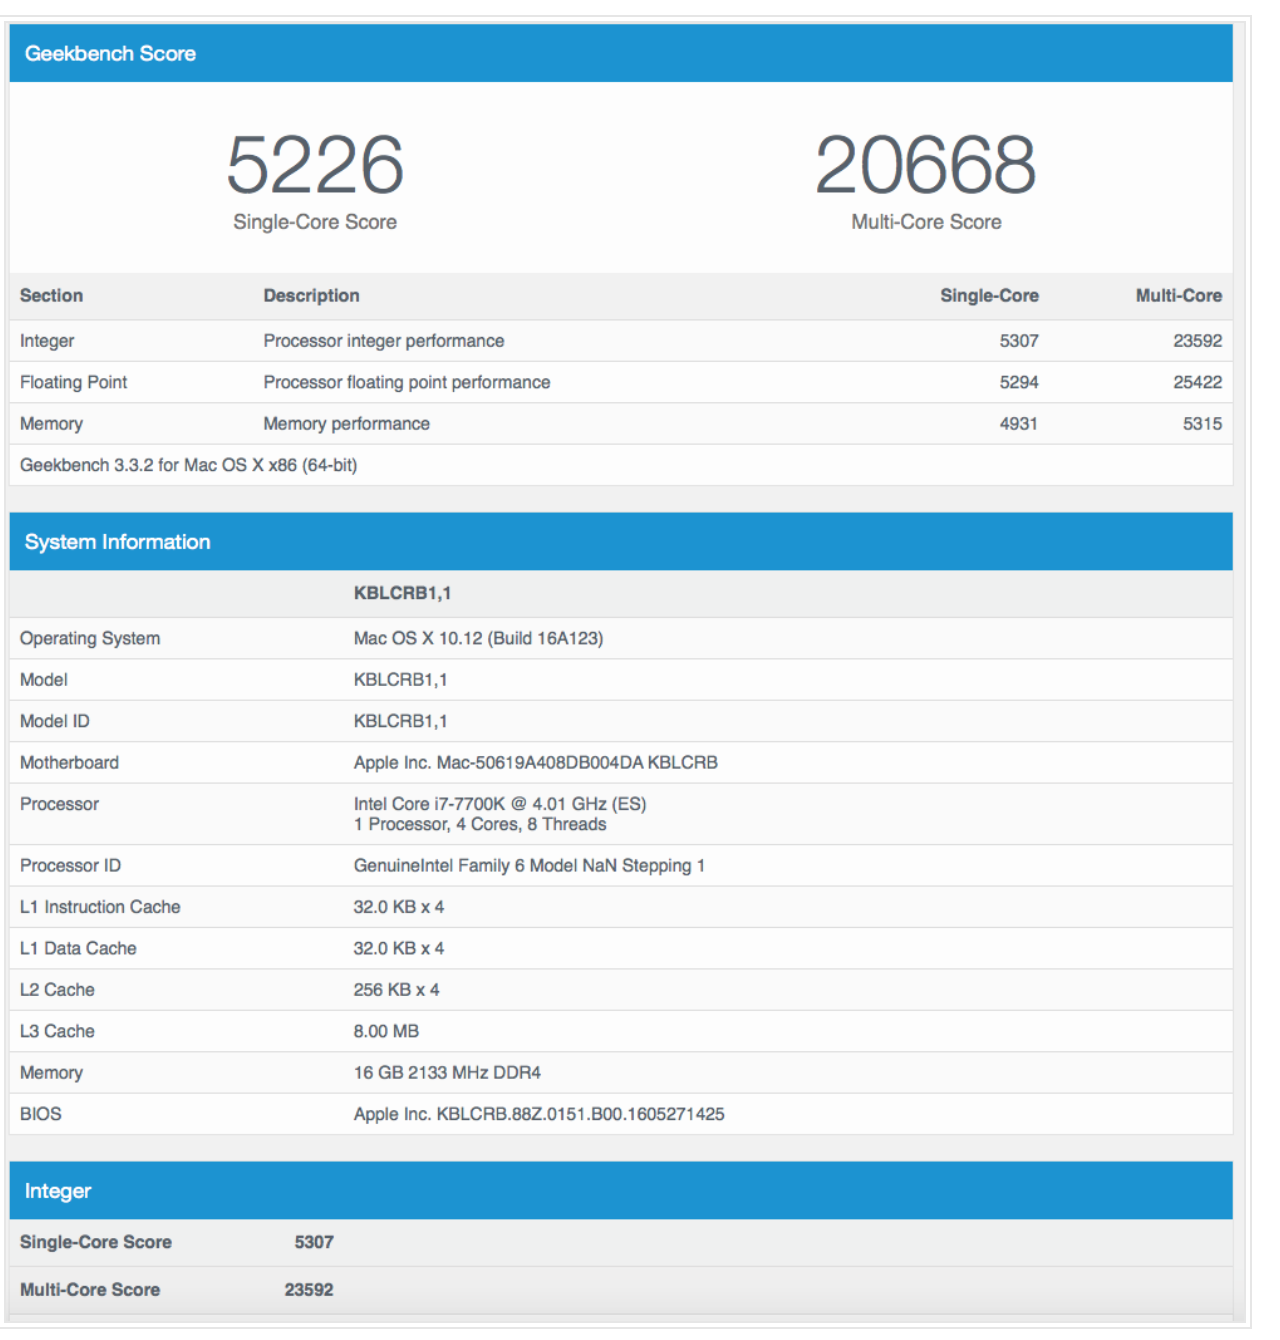1280x1340 pixels.
Task: Select the multi-core score 20668
Action: click(x=926, y=165)
